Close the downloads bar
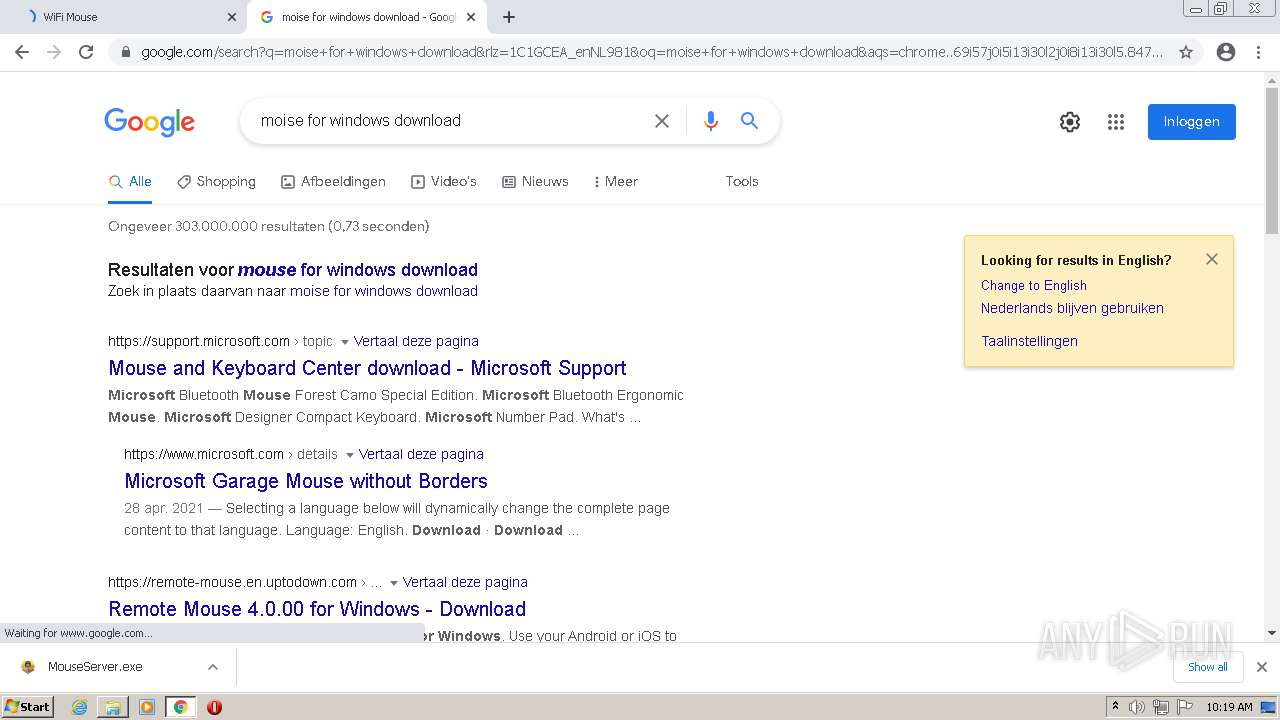 pyautogui.click(x=1262, y=667)
